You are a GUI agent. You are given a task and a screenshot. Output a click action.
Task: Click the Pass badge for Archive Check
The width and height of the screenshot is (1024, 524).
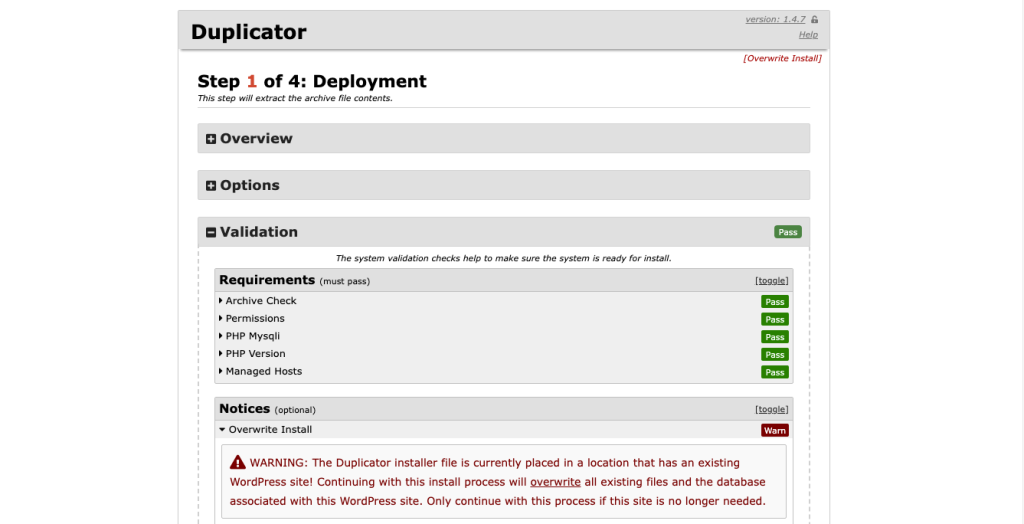click(x=775, y=302)
